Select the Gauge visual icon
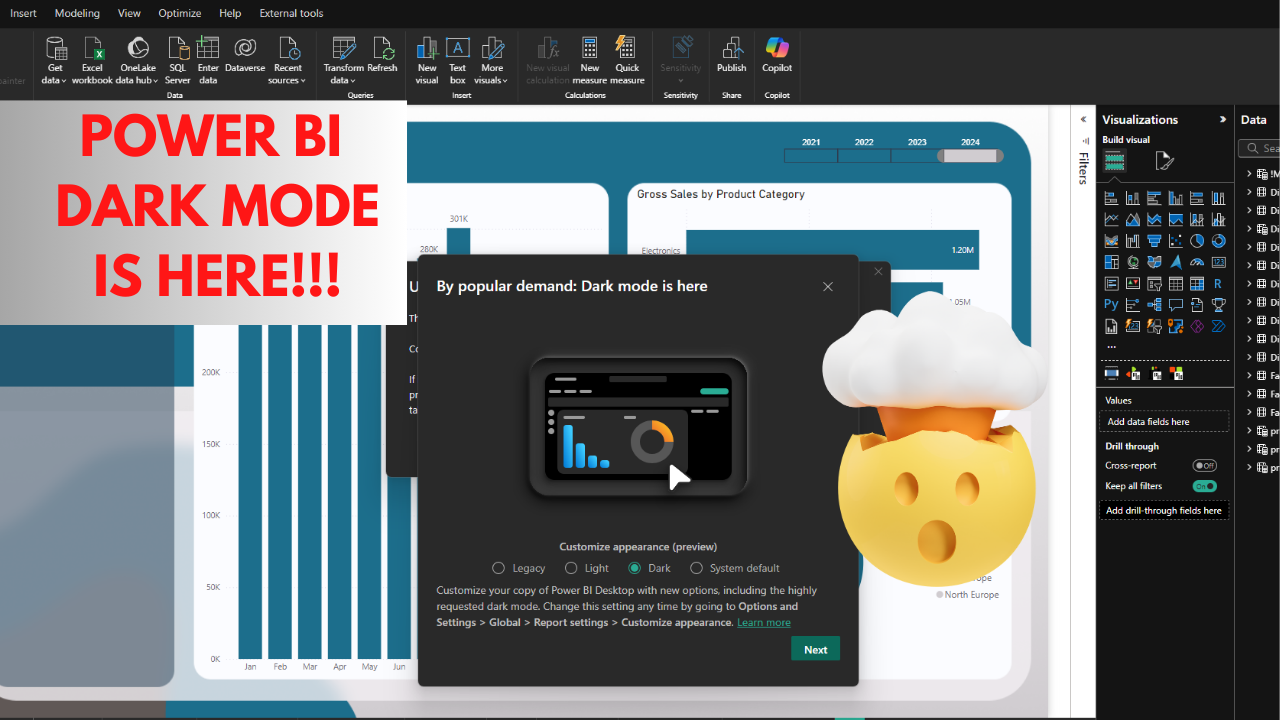The height and width of the screenshot is (720, 1280). [1197, 262]
